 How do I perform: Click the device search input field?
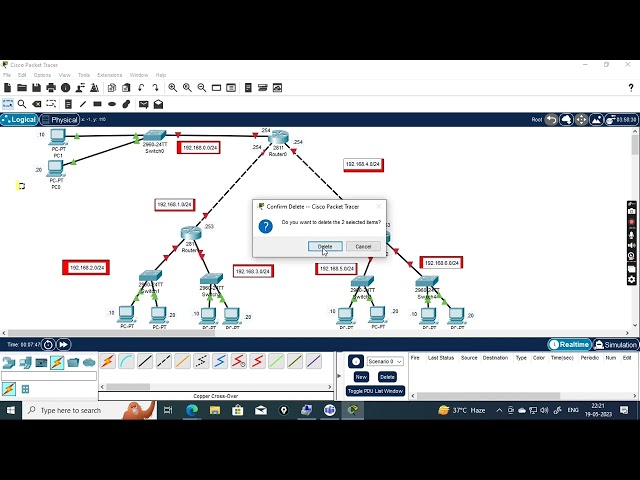click(49, 376)
